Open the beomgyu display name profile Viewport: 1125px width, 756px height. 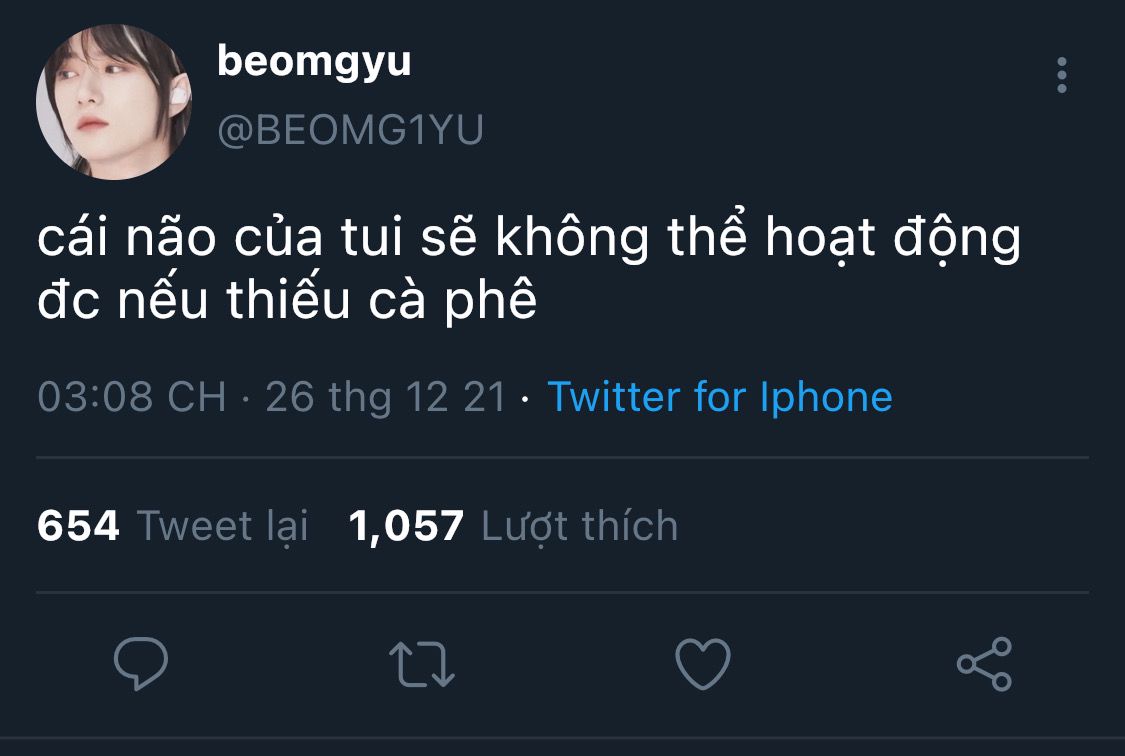[x=314, y=63]
